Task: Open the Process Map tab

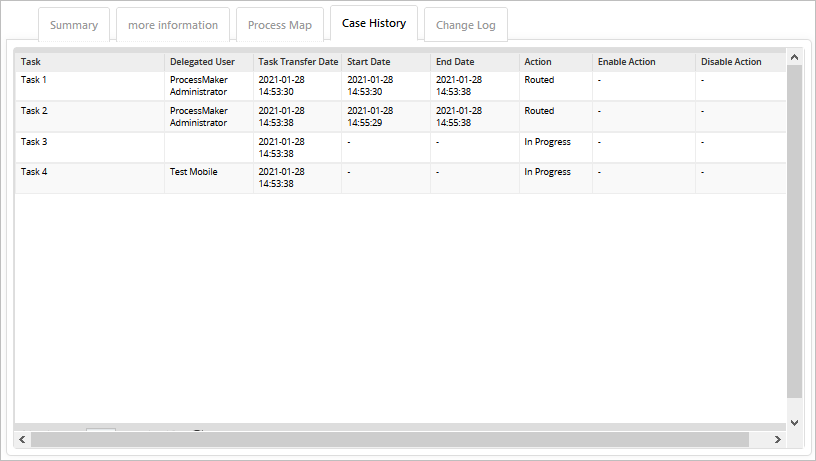Action: (280, 25)
